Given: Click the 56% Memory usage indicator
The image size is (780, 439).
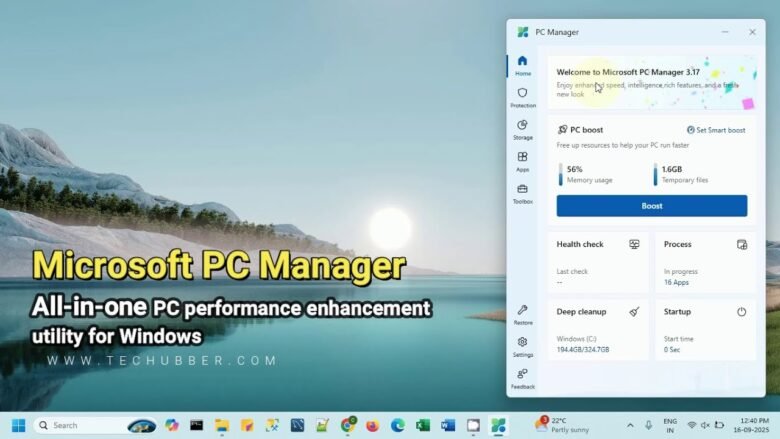Looking at the screenshot, I should pos(585,174).
